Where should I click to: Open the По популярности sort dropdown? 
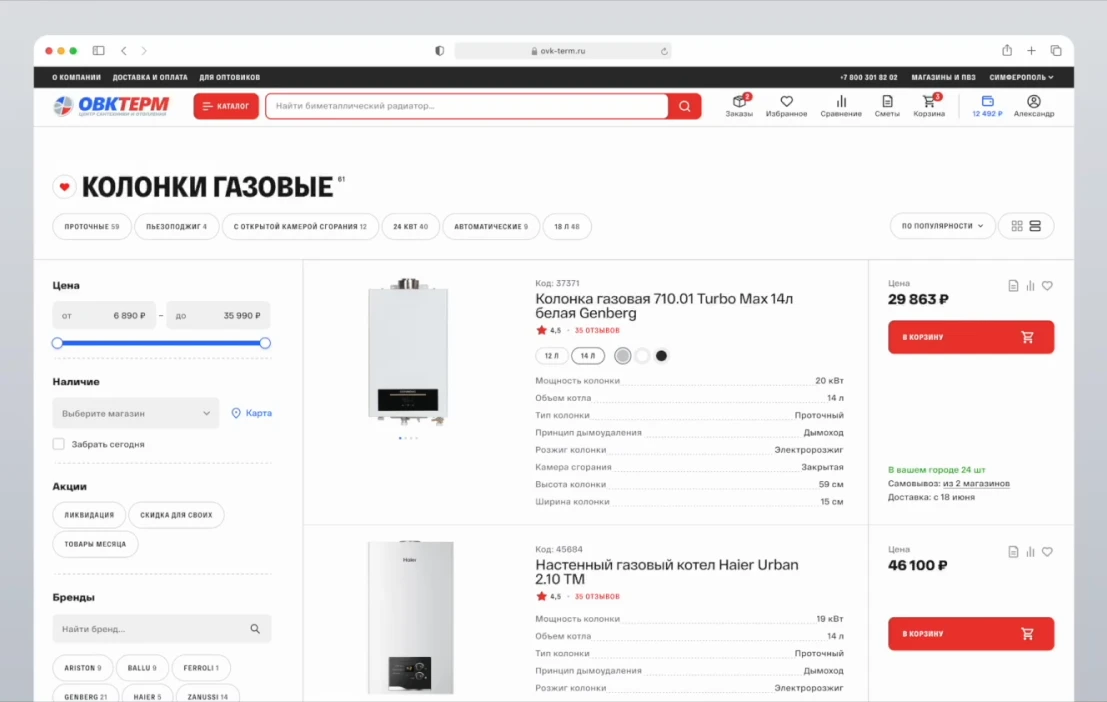point(942,226)
